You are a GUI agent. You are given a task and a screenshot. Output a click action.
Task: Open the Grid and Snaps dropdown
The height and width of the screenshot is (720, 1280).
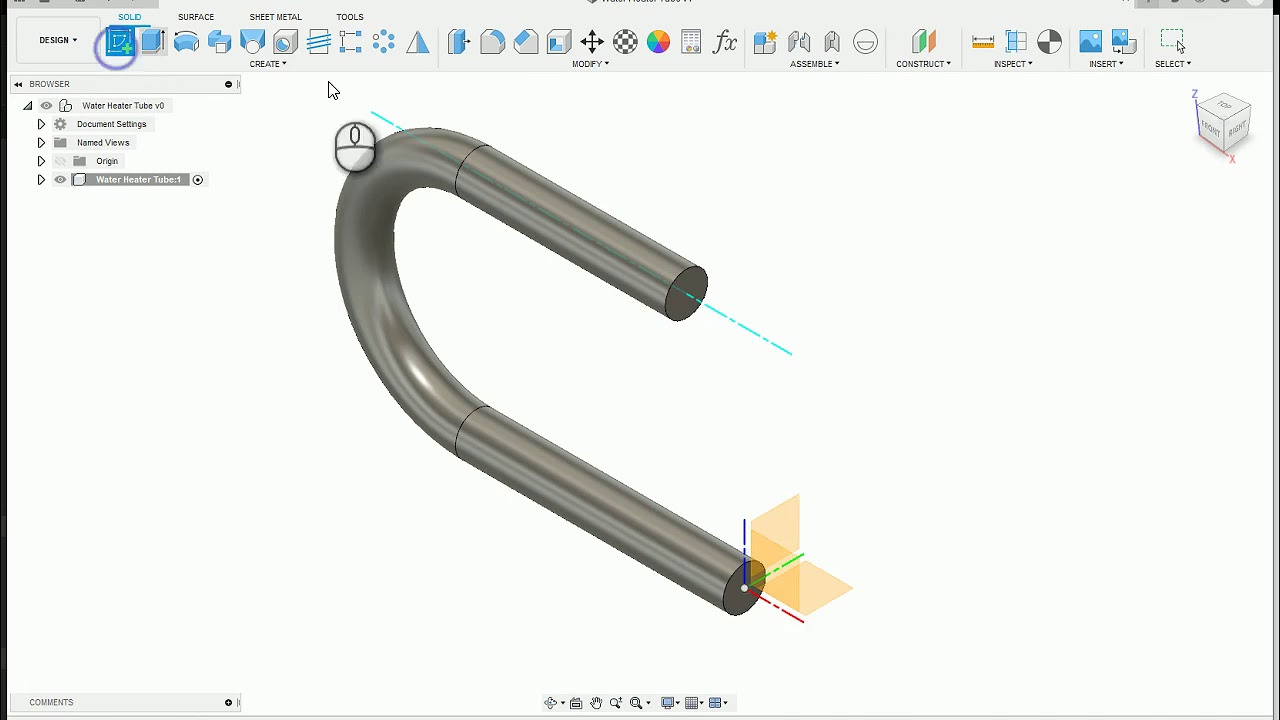point(694,703)
